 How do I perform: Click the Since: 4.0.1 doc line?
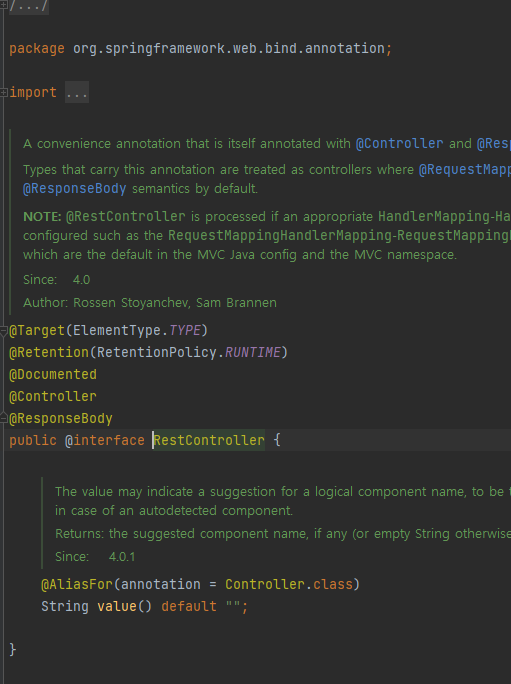coord(95,557)
